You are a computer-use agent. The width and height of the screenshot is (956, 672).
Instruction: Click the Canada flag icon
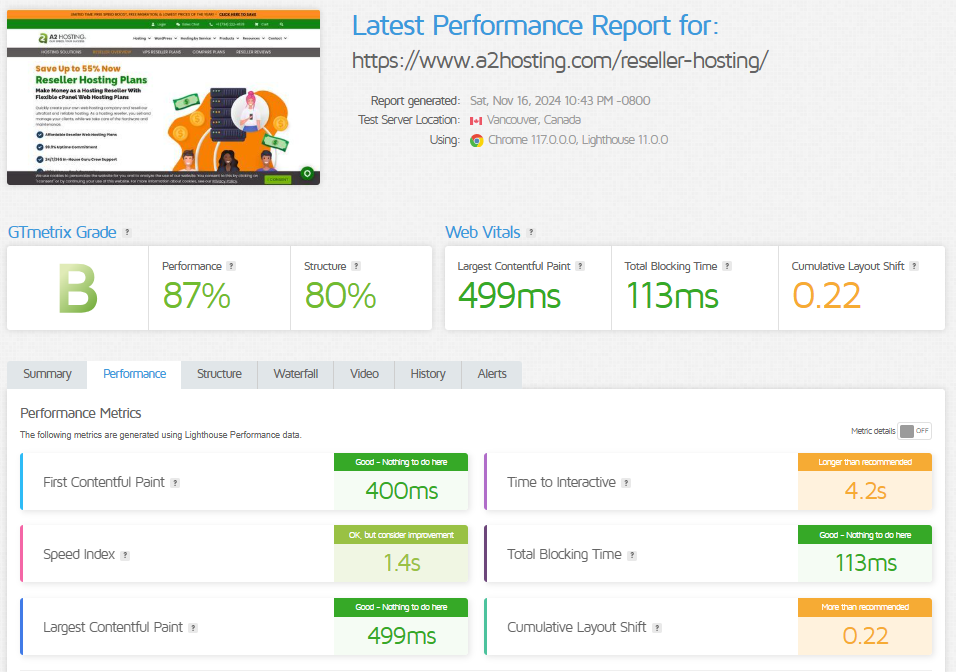[476, 121]
